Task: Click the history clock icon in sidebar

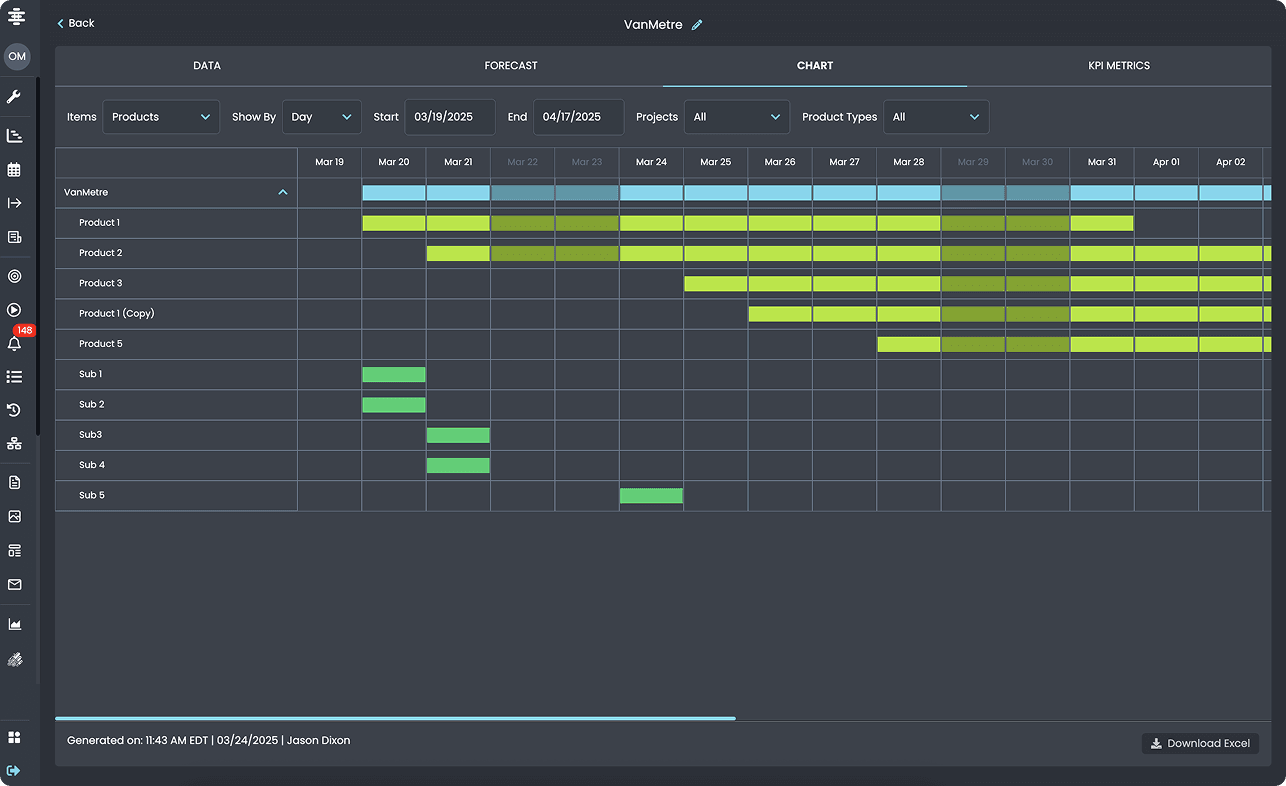Action: coord(14,410)
